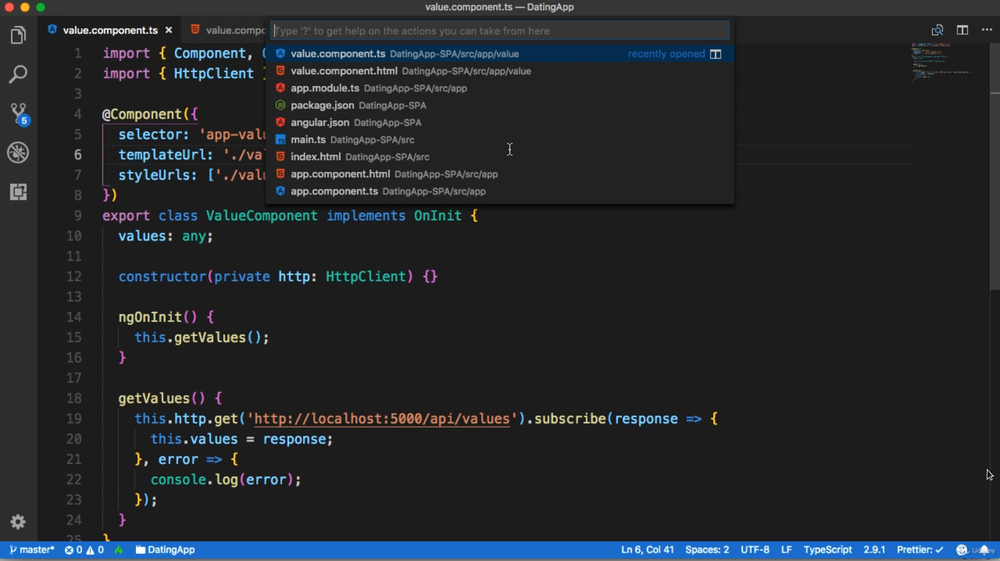The height and width of the screenshot is (561, 1000).
Task: Click 'ValueComponent' class name in code
Action: pyautogui.click(x=261, y=215)
